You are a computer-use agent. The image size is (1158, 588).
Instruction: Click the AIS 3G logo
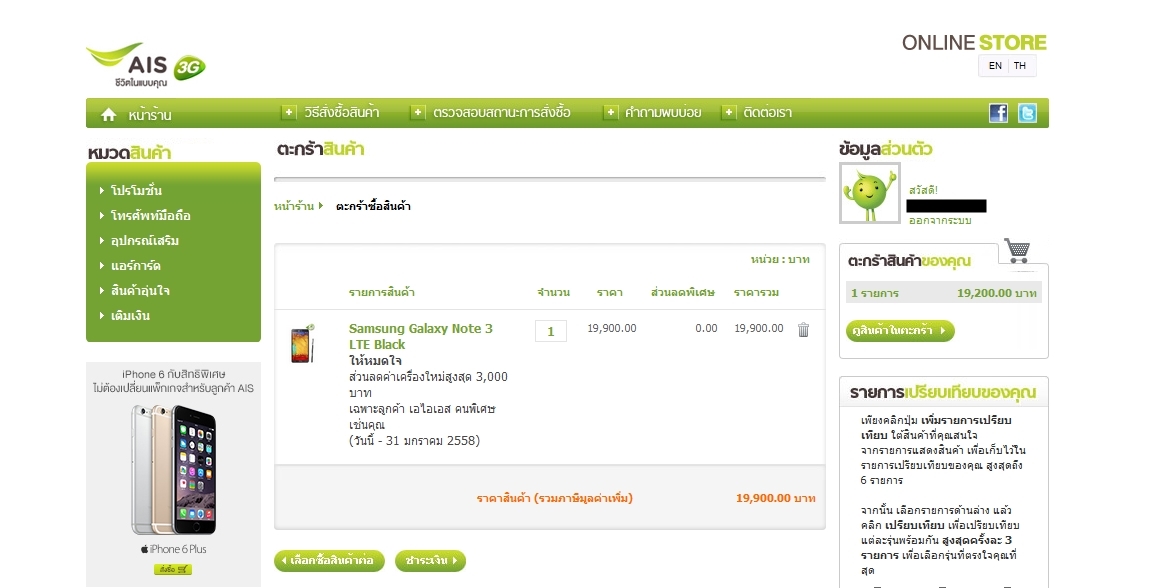coord(145,65)
